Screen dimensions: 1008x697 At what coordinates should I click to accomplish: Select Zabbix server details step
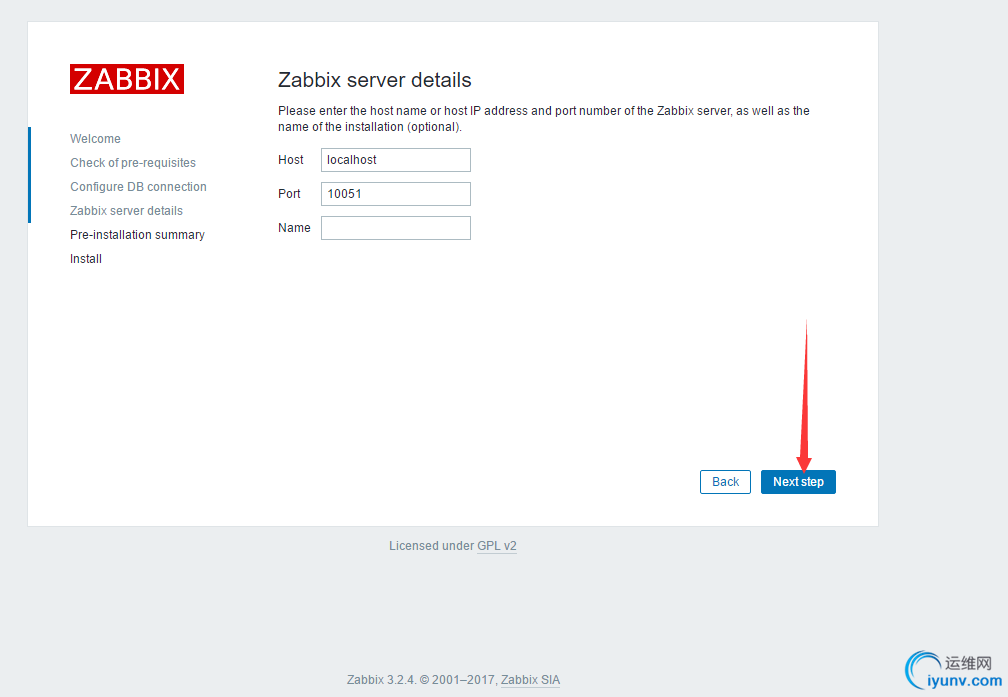click(x=126, y=211)
